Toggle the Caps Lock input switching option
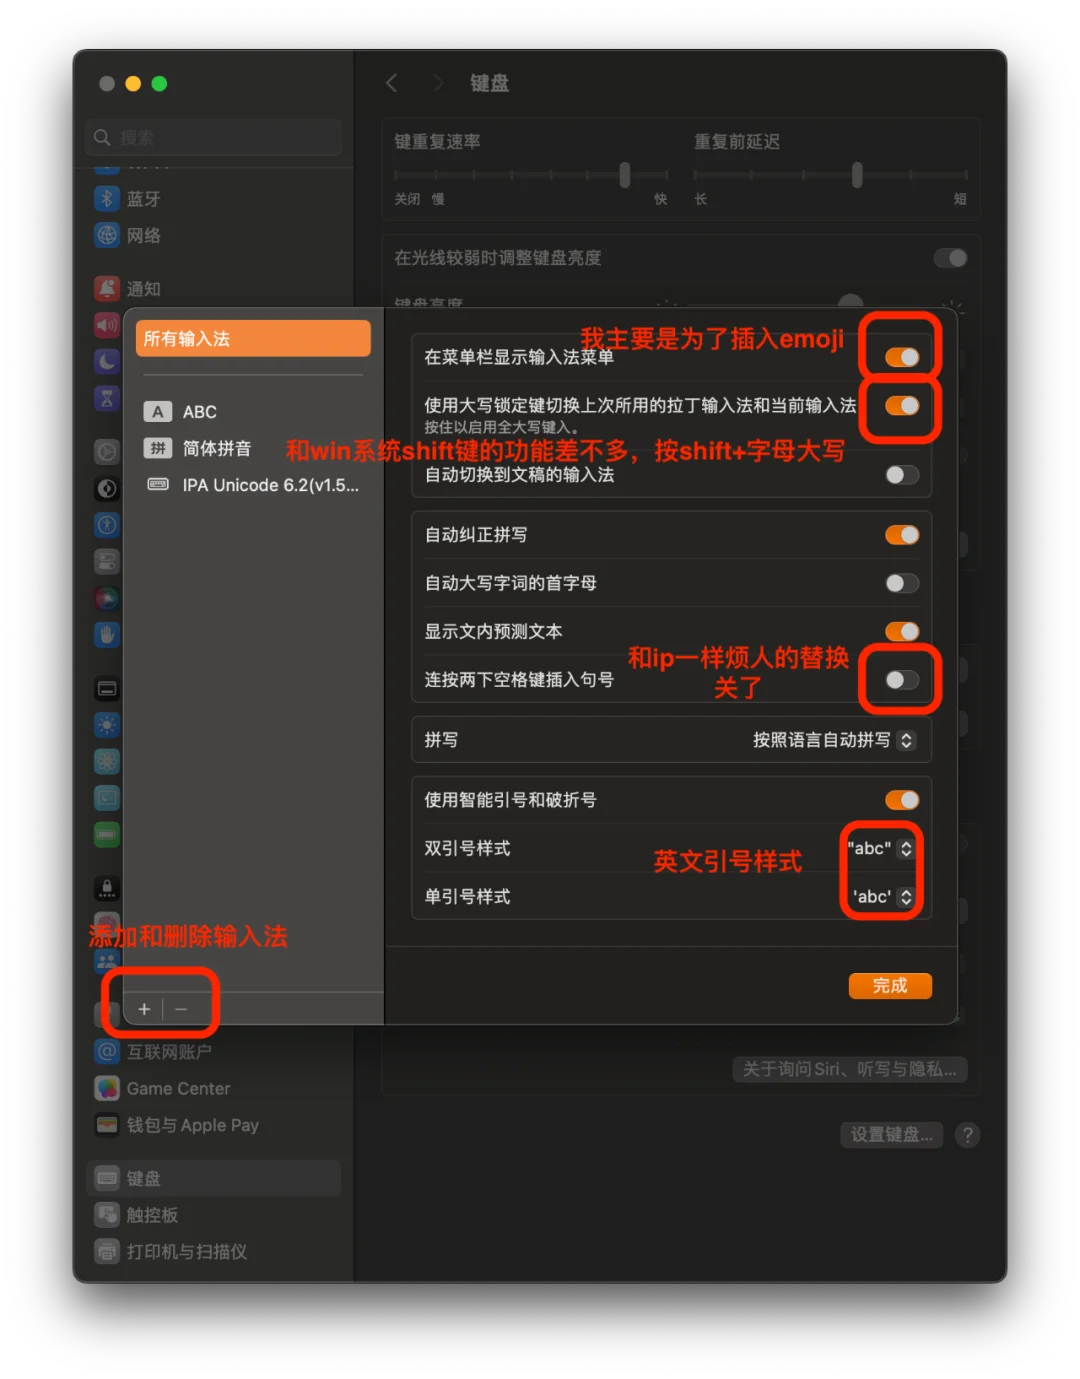The width and height of the screenshot is (1080, 1379). 902,405
